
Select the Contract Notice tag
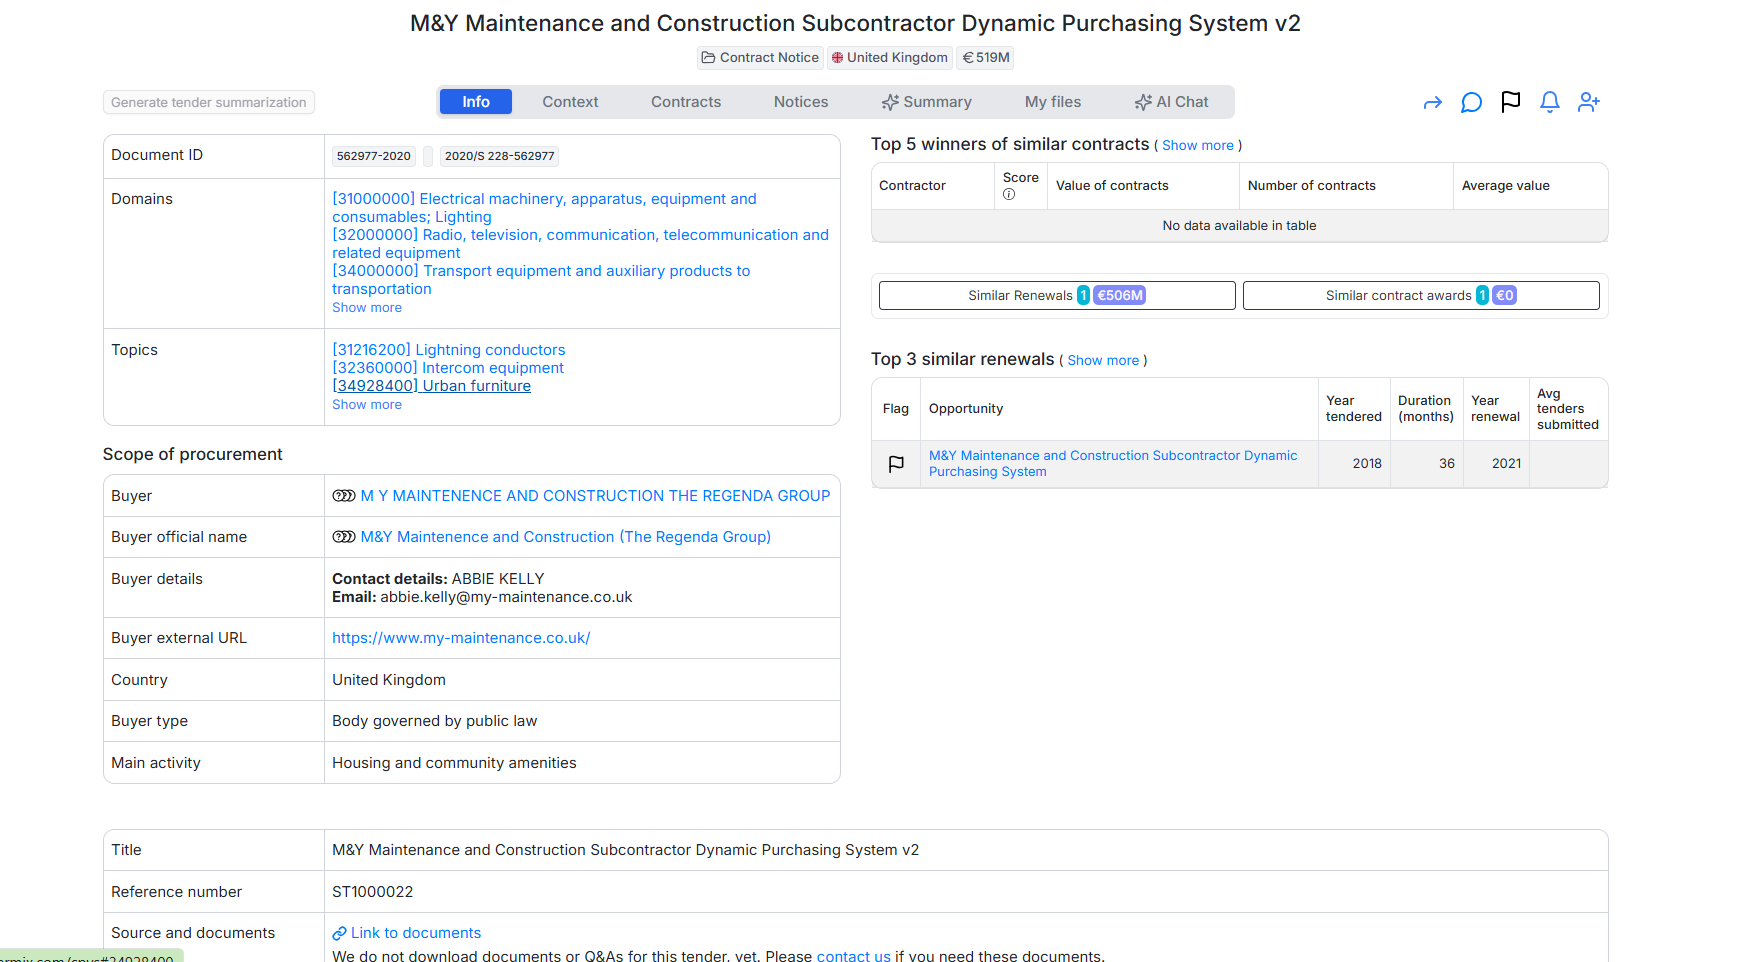click(x=760, y=58)
